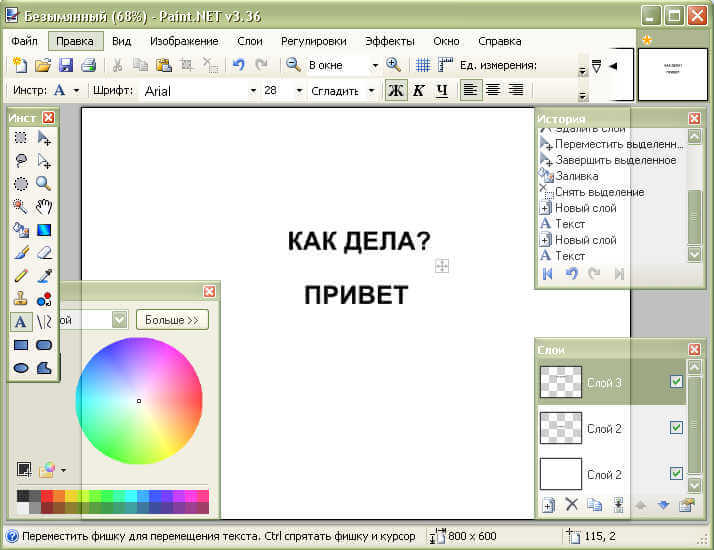This screenshot has height=550, width=714.
Task: Open the Правка menu
Action: (75, 41)
